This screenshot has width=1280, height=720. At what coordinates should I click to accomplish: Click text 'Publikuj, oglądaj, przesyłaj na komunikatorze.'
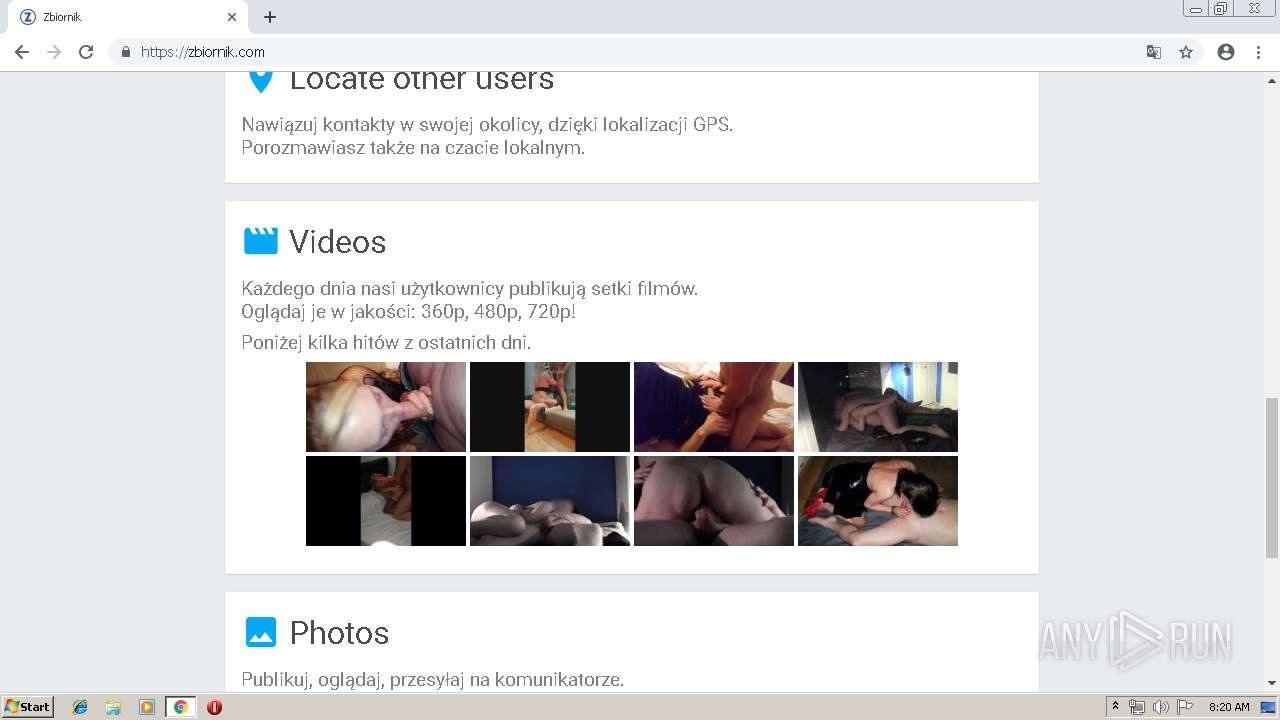pos(432,680)
